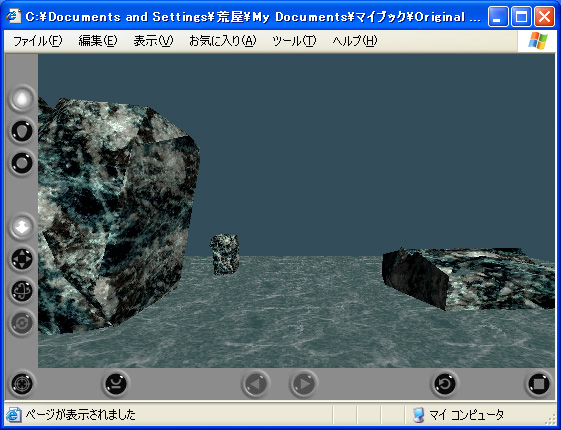Go to next viewpoint arrow
Screen dimensions: 561x430
[x=303, y=384]
